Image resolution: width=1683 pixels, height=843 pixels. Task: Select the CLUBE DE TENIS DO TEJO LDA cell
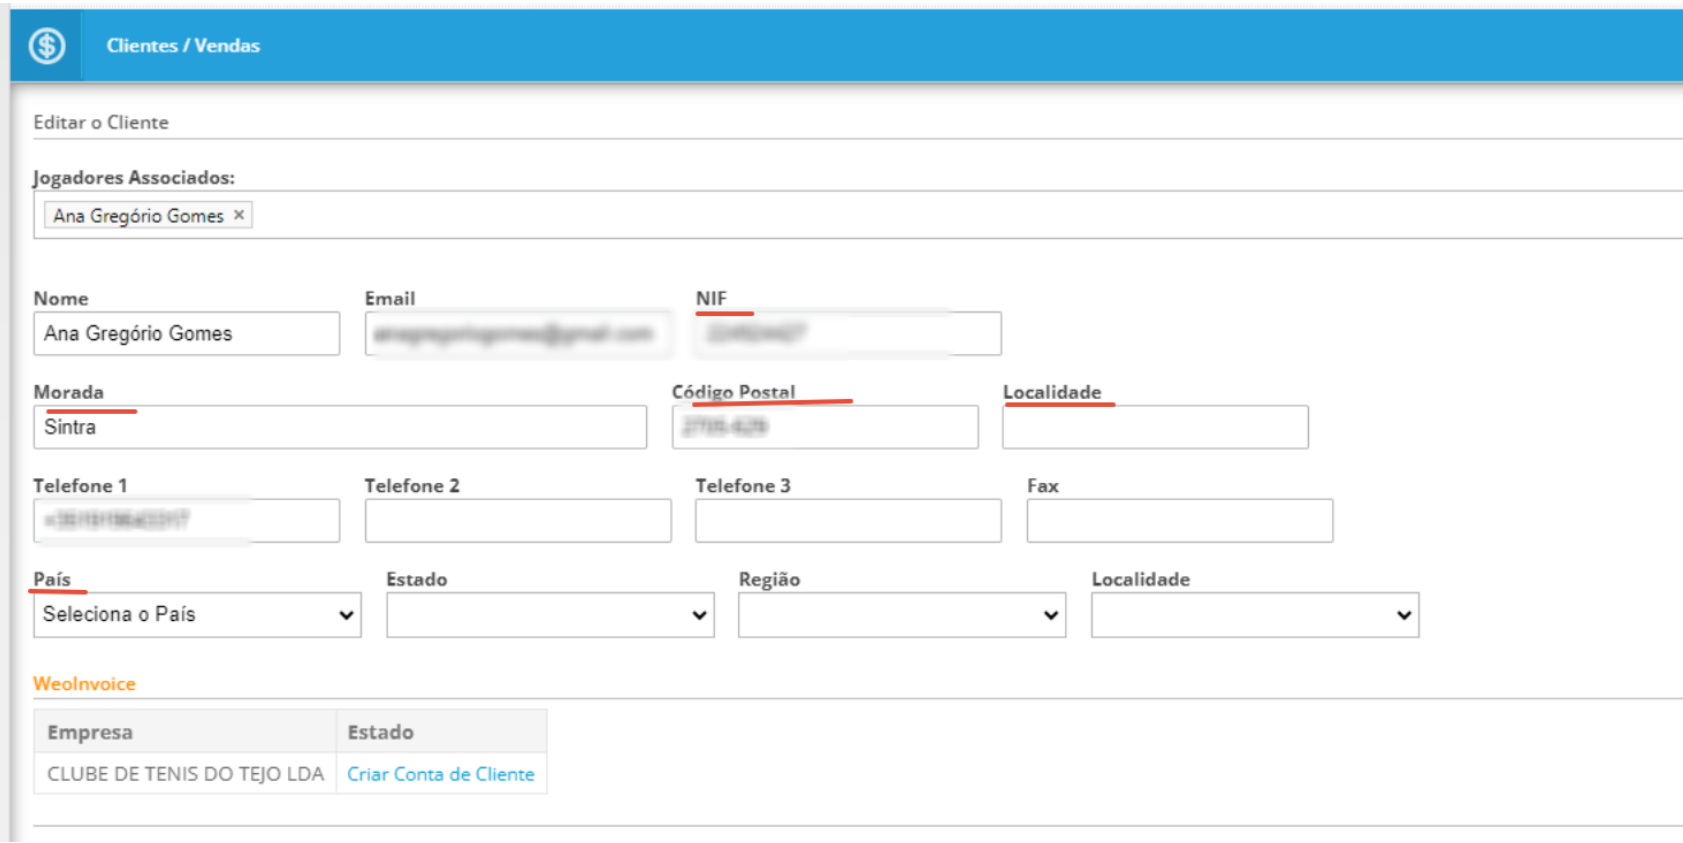tap(185, 774)
